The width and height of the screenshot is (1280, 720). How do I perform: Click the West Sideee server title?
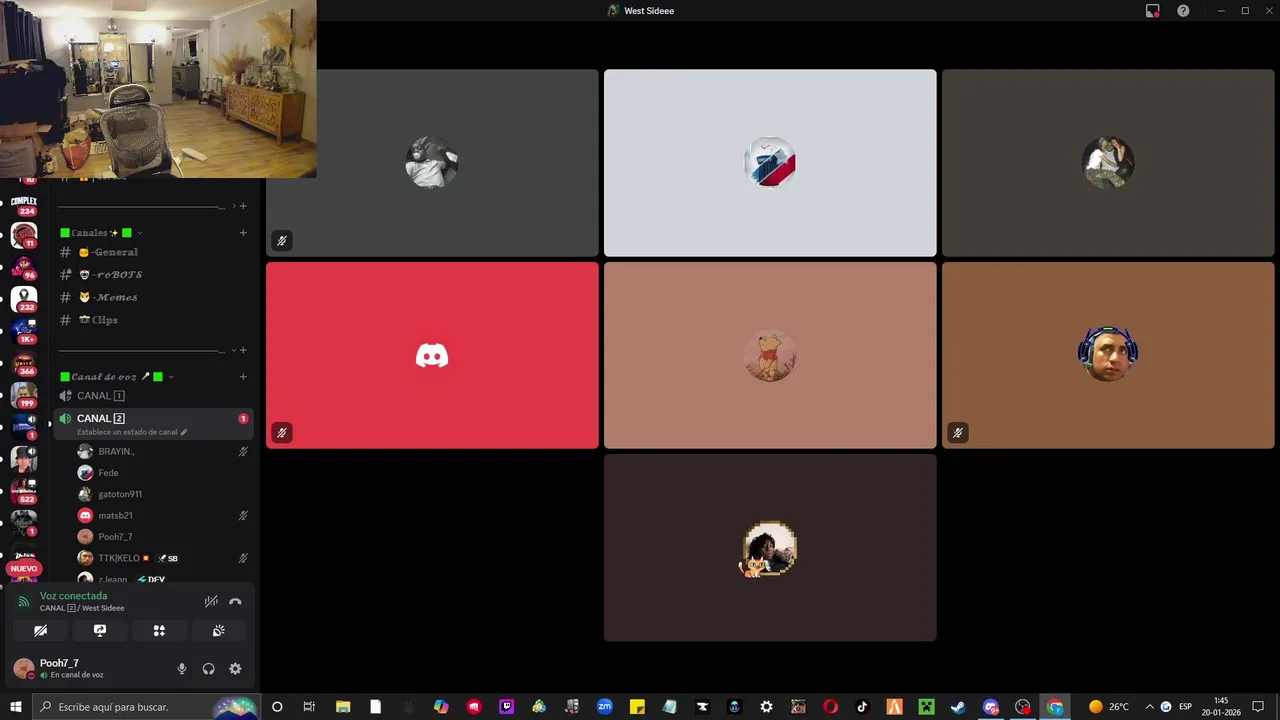click(641, 11)
